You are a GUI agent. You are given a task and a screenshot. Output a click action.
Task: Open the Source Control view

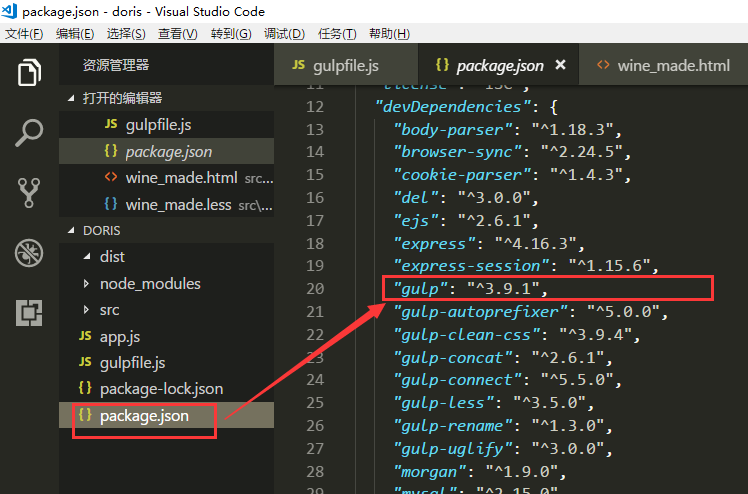click(x=29, y=193)
